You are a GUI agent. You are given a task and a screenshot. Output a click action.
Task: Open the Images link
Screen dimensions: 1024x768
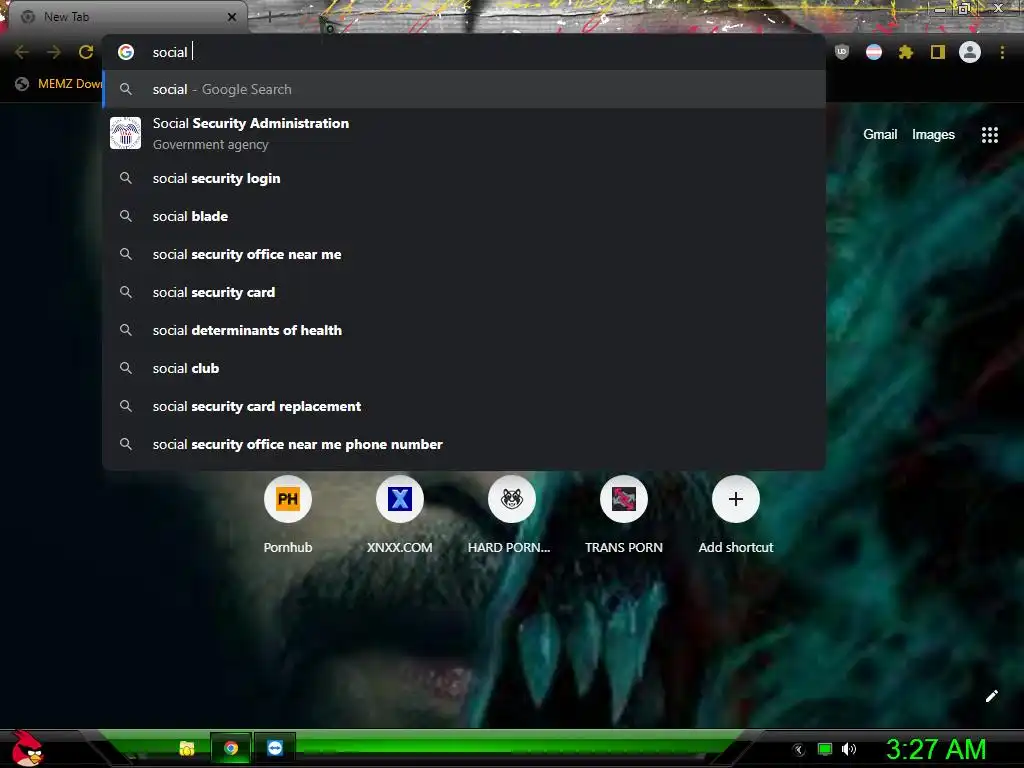pos(933,135)
